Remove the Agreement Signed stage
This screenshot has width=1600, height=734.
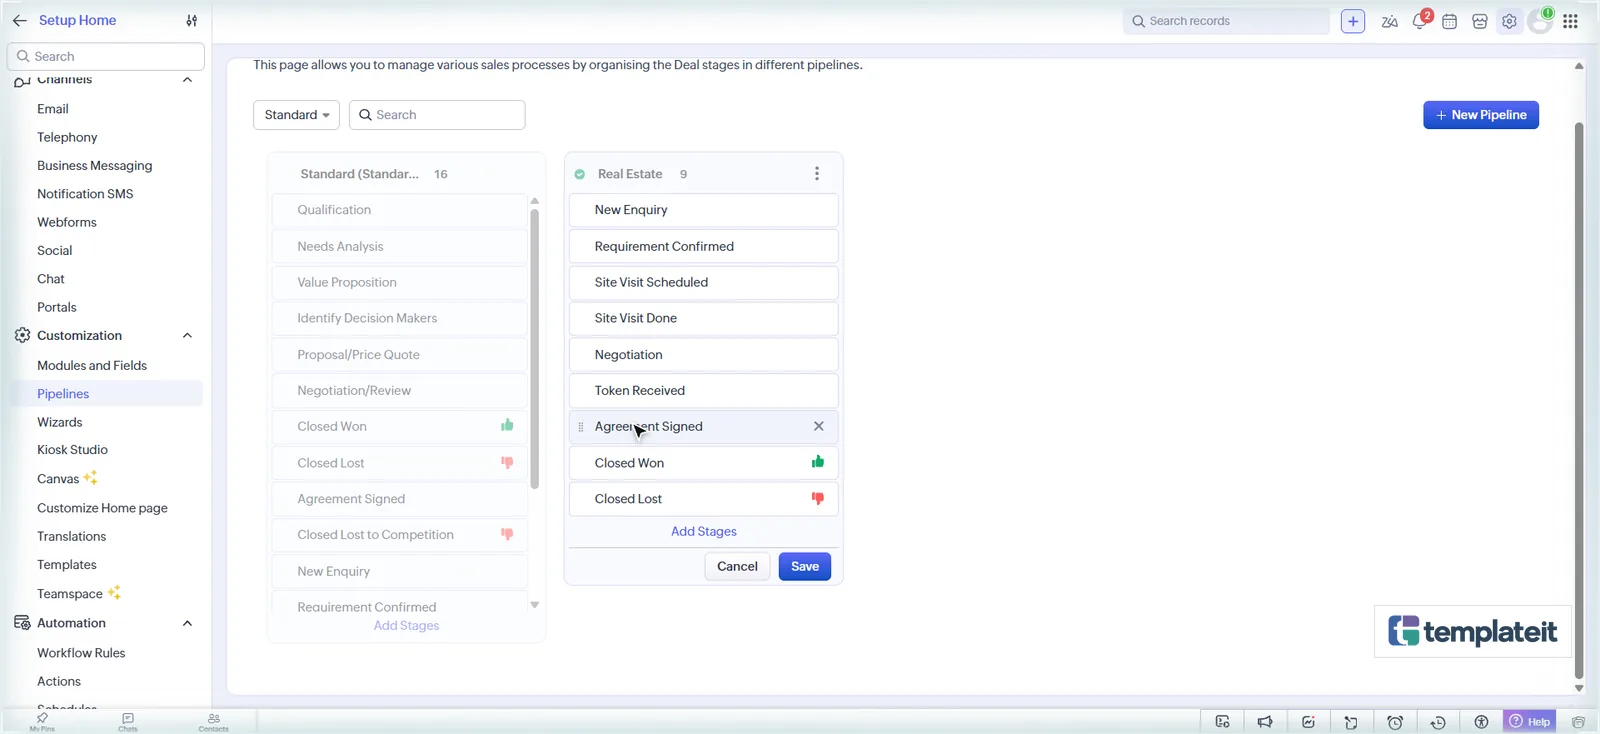point(819,426)
